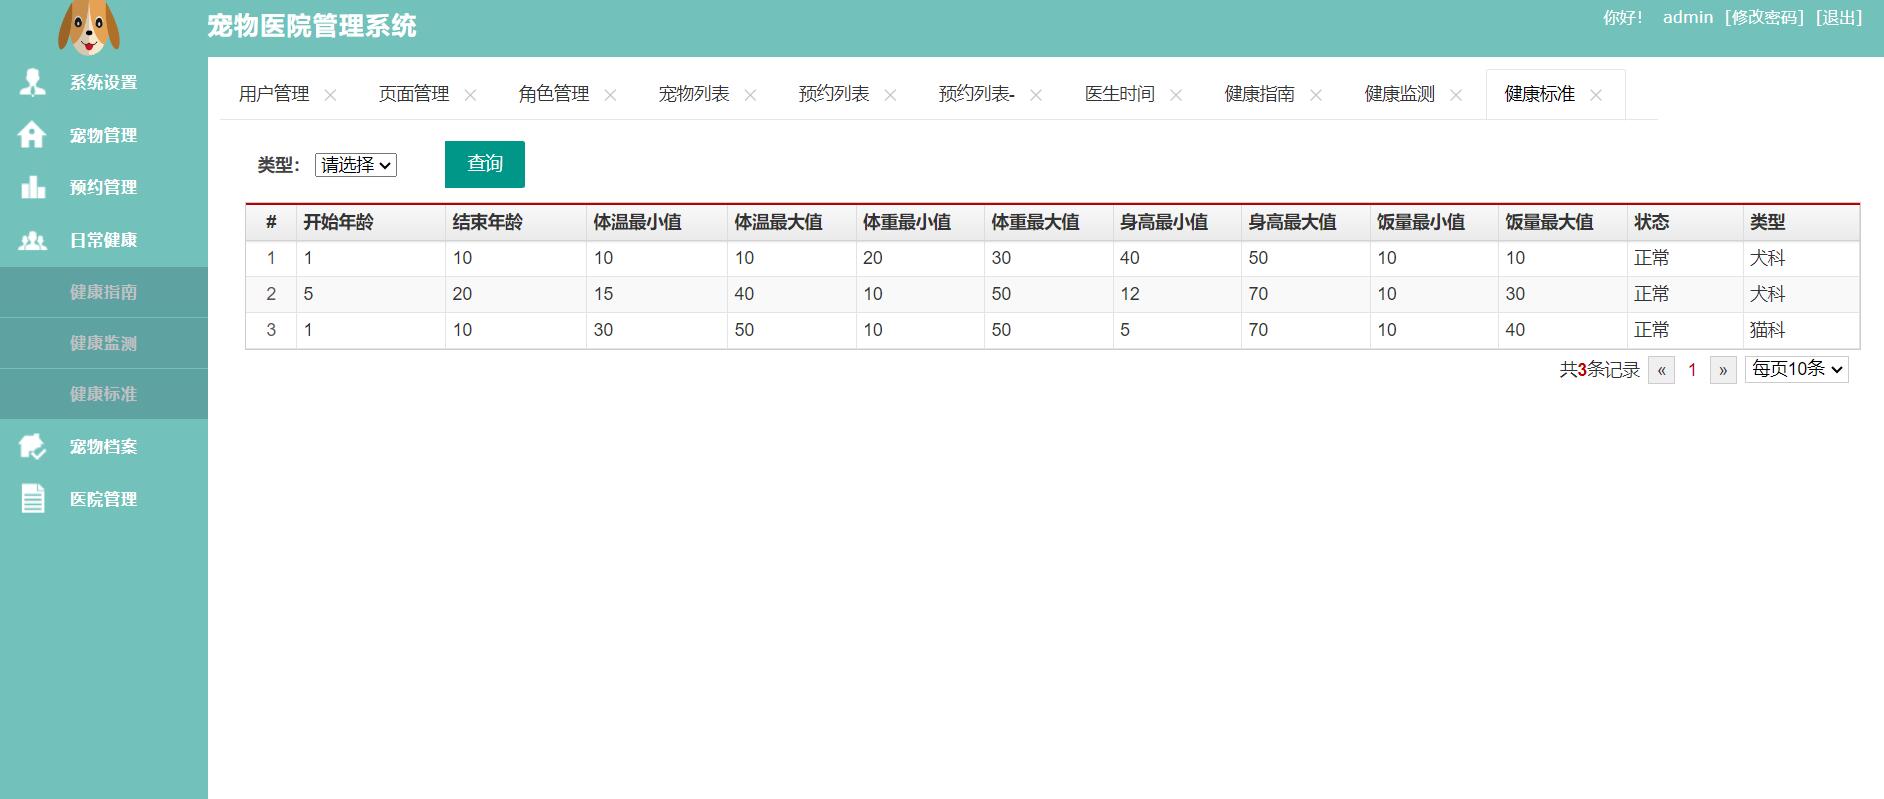Click the 宠物医院管理系统 title
1884x799 pixels.
coord(312,26)
